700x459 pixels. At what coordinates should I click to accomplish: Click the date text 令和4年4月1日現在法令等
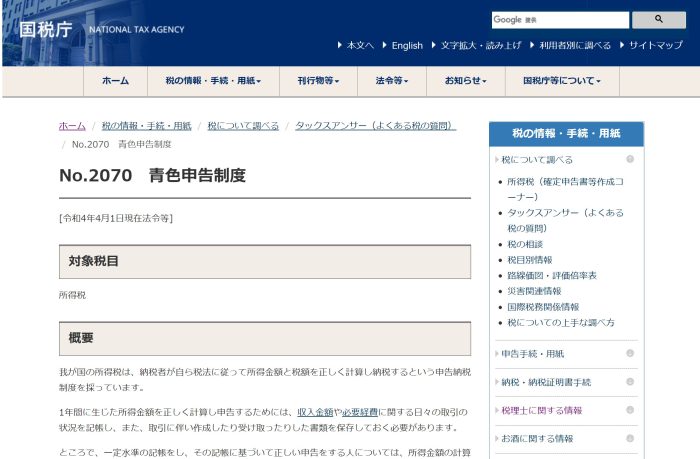point(116,218)
